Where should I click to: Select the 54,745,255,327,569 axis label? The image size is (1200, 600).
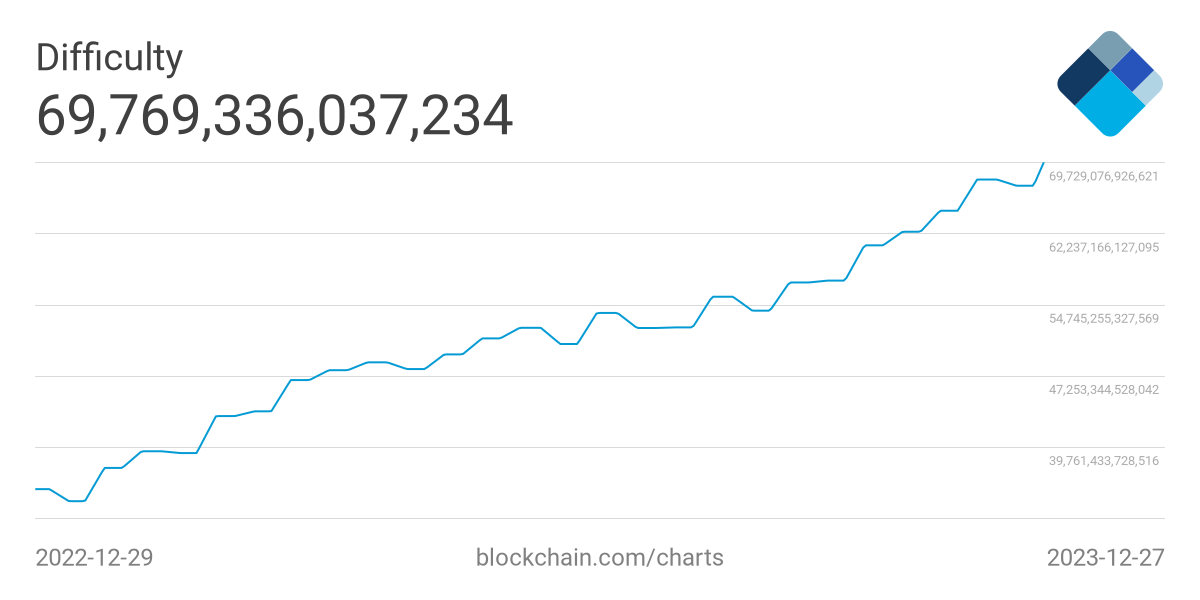(x=1103, y=318)
